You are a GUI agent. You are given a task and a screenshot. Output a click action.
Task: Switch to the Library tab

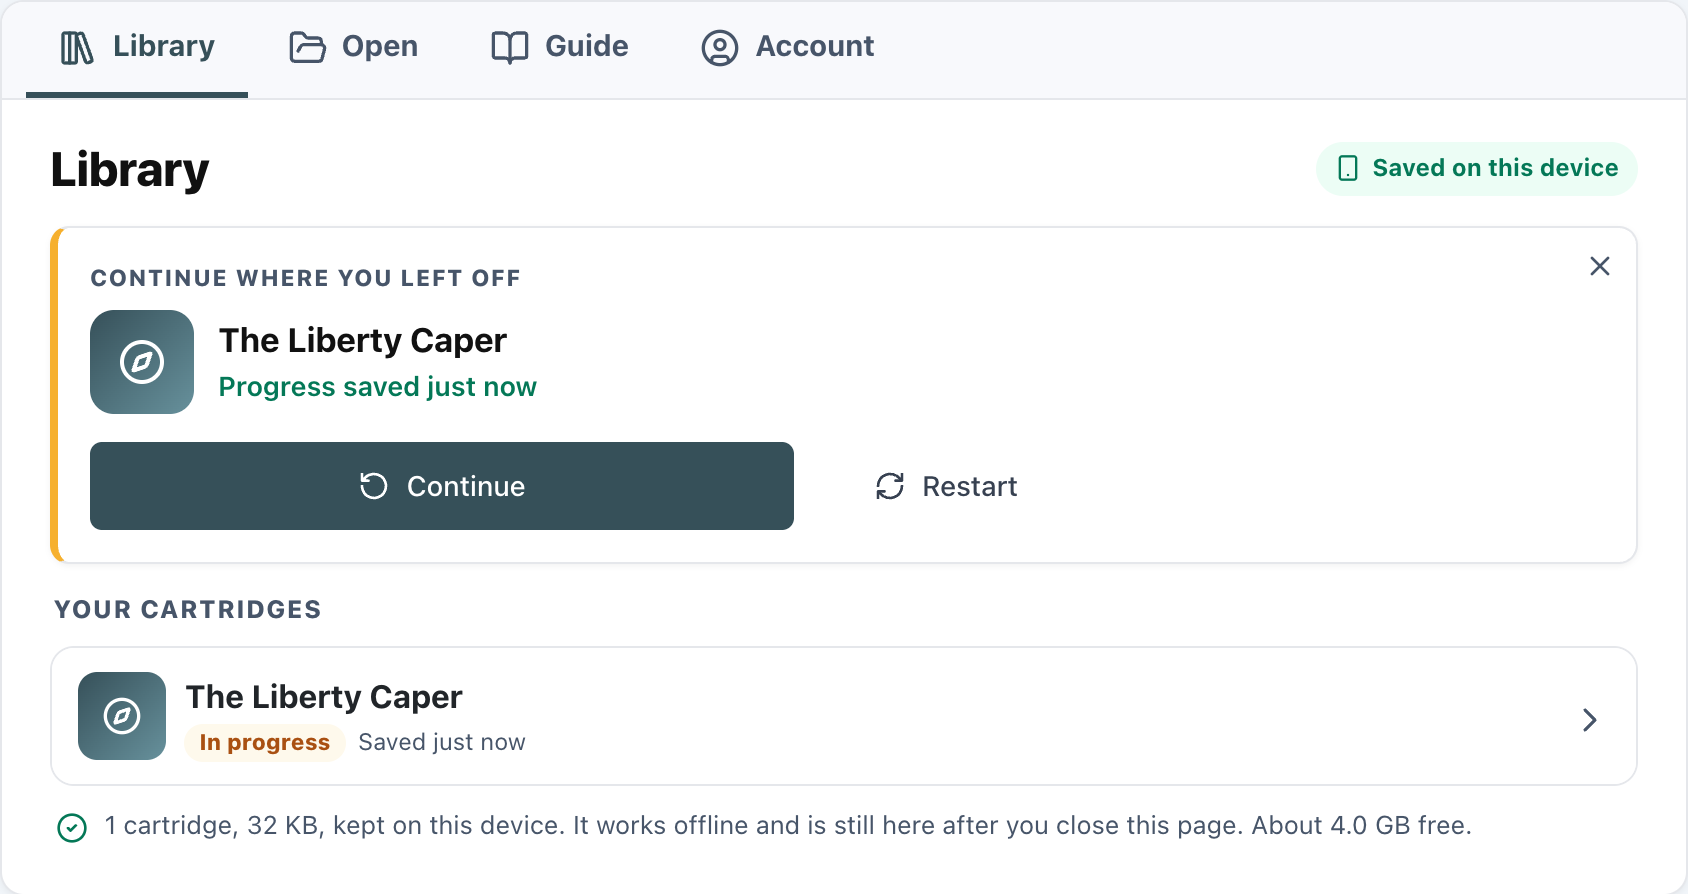point(137,47)
